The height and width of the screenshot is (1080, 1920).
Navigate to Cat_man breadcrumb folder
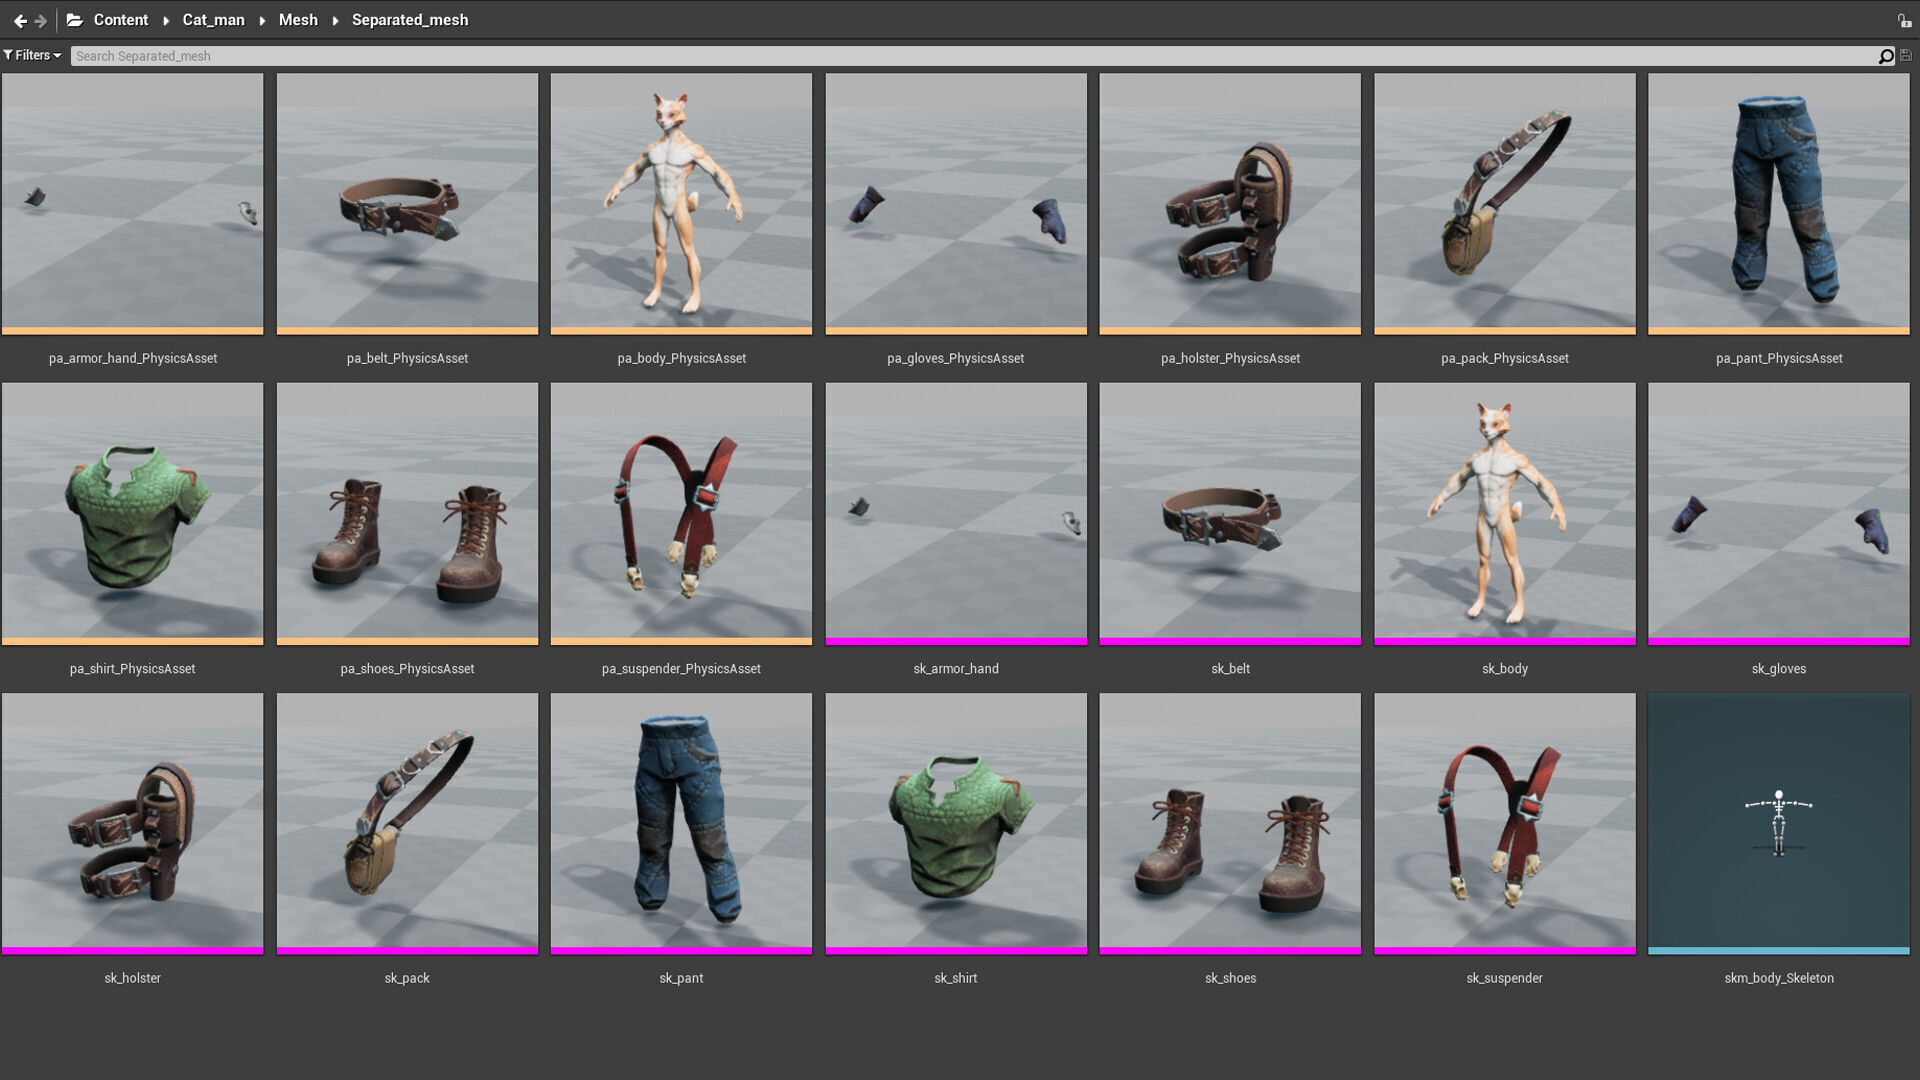click(213, 20)
